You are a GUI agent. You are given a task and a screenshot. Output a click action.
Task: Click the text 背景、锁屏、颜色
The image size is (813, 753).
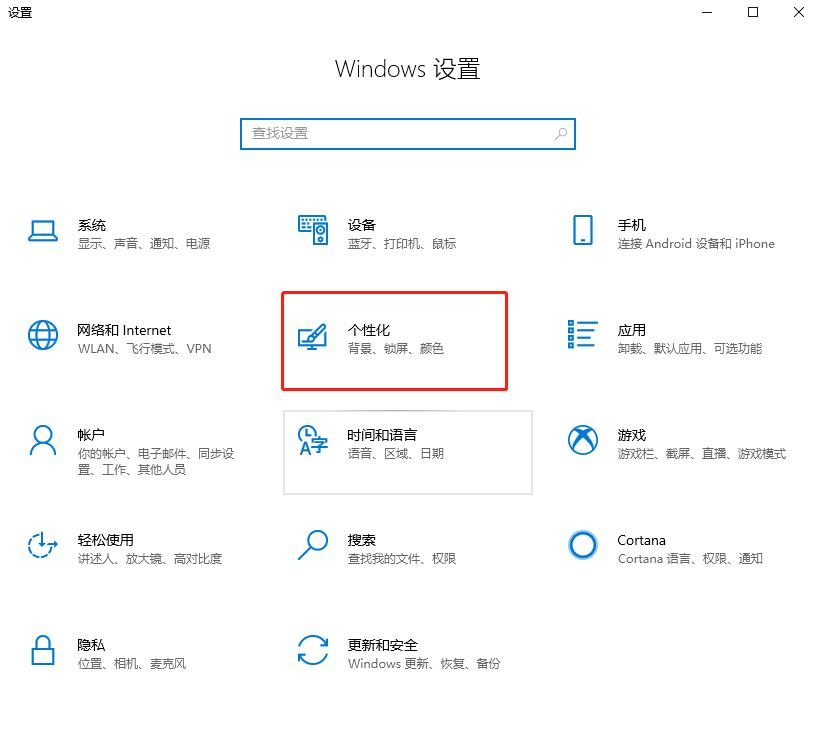click(x=396, y=349)
